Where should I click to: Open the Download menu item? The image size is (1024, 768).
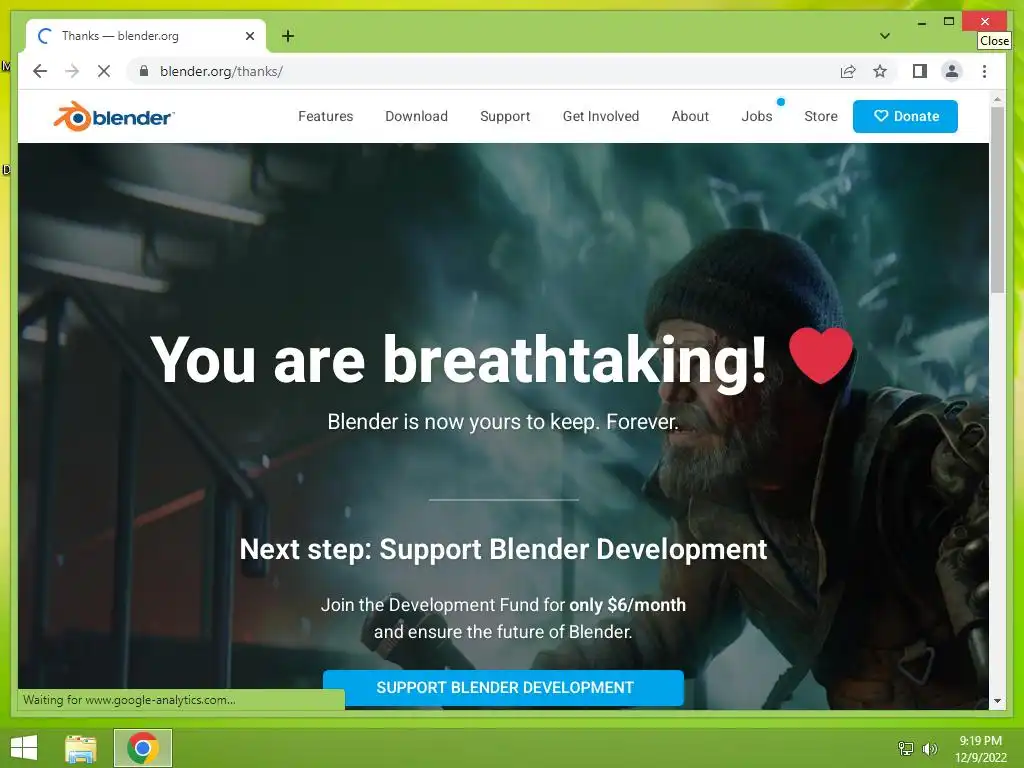[x=416, y=116]
